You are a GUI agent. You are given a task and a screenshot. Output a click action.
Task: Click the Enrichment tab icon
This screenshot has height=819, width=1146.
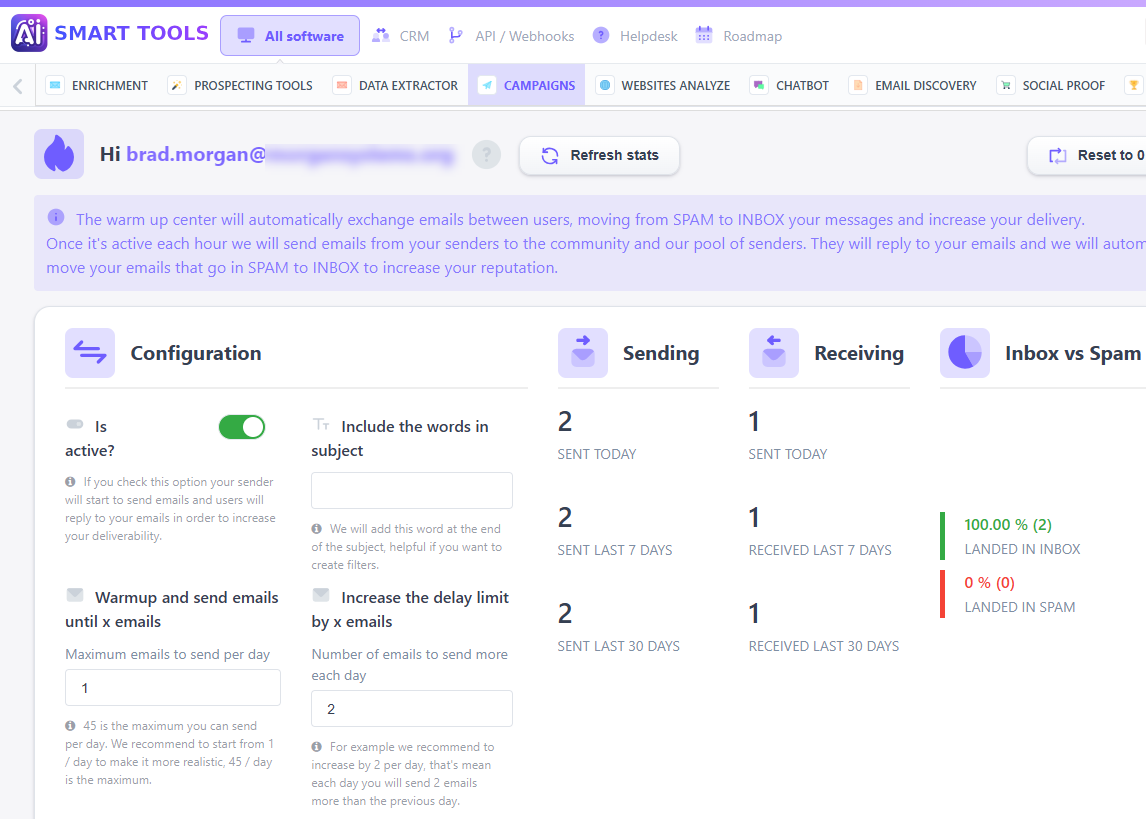click(x=55, y=85)
